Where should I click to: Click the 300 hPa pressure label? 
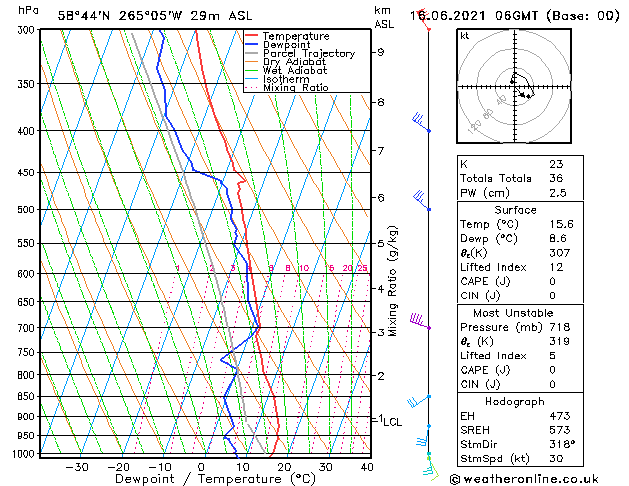[x=28, y=30]
